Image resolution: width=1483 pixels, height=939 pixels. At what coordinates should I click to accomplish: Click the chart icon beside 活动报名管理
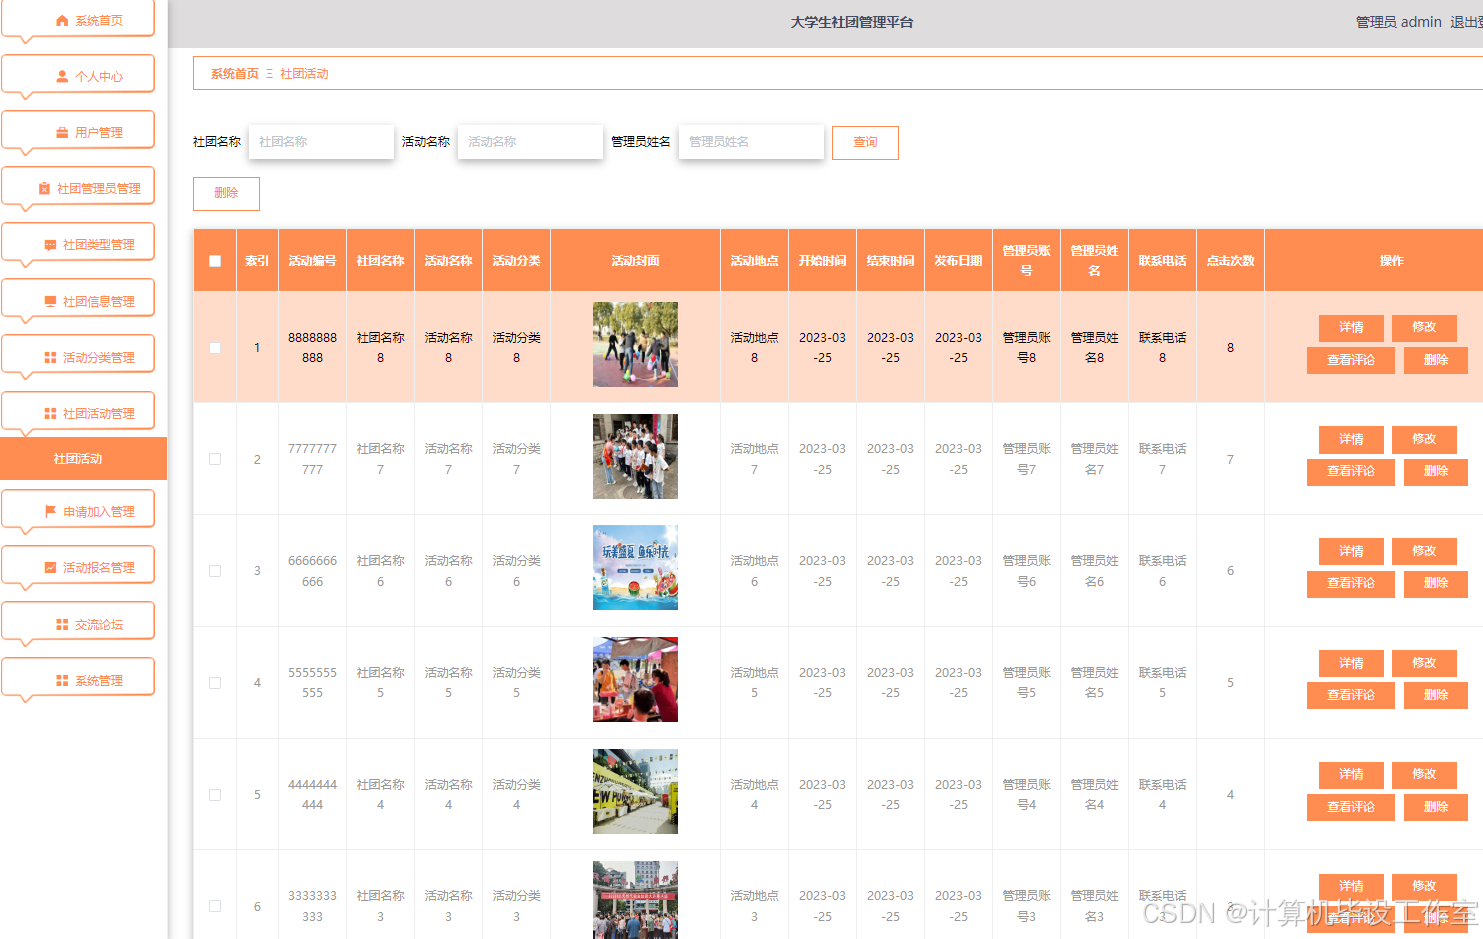coord(50,568)
